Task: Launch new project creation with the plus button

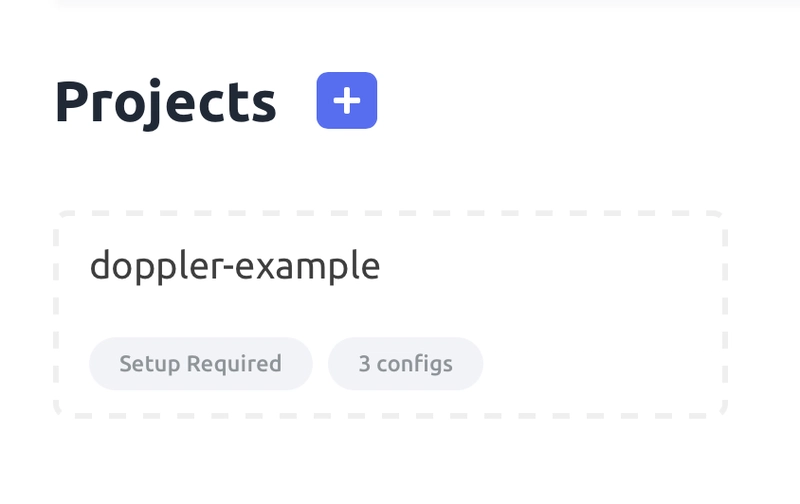Action: (347, 100)
